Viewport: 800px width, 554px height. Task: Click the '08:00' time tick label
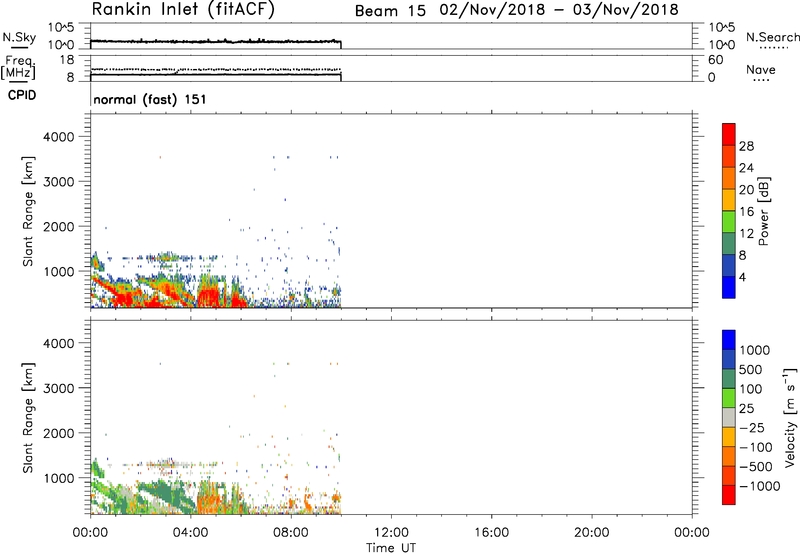pyautogui.click(x=291, y=533)
